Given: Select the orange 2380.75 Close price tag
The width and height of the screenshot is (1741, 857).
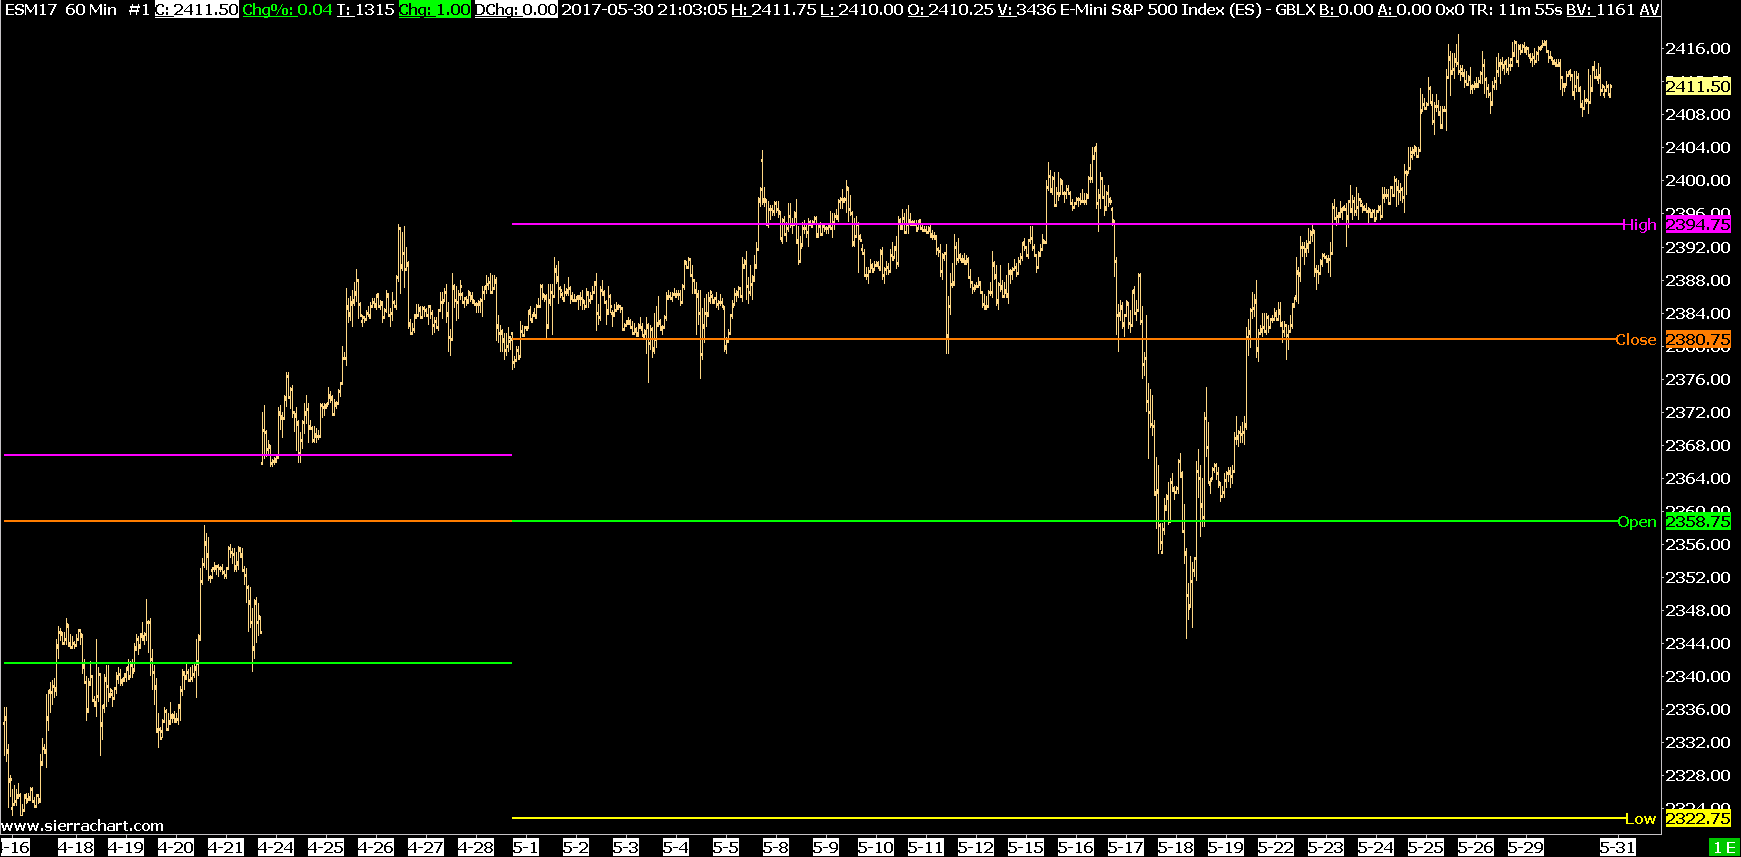Looking at the screenshot, I should pyautogui.click(x=1697, y=340).
